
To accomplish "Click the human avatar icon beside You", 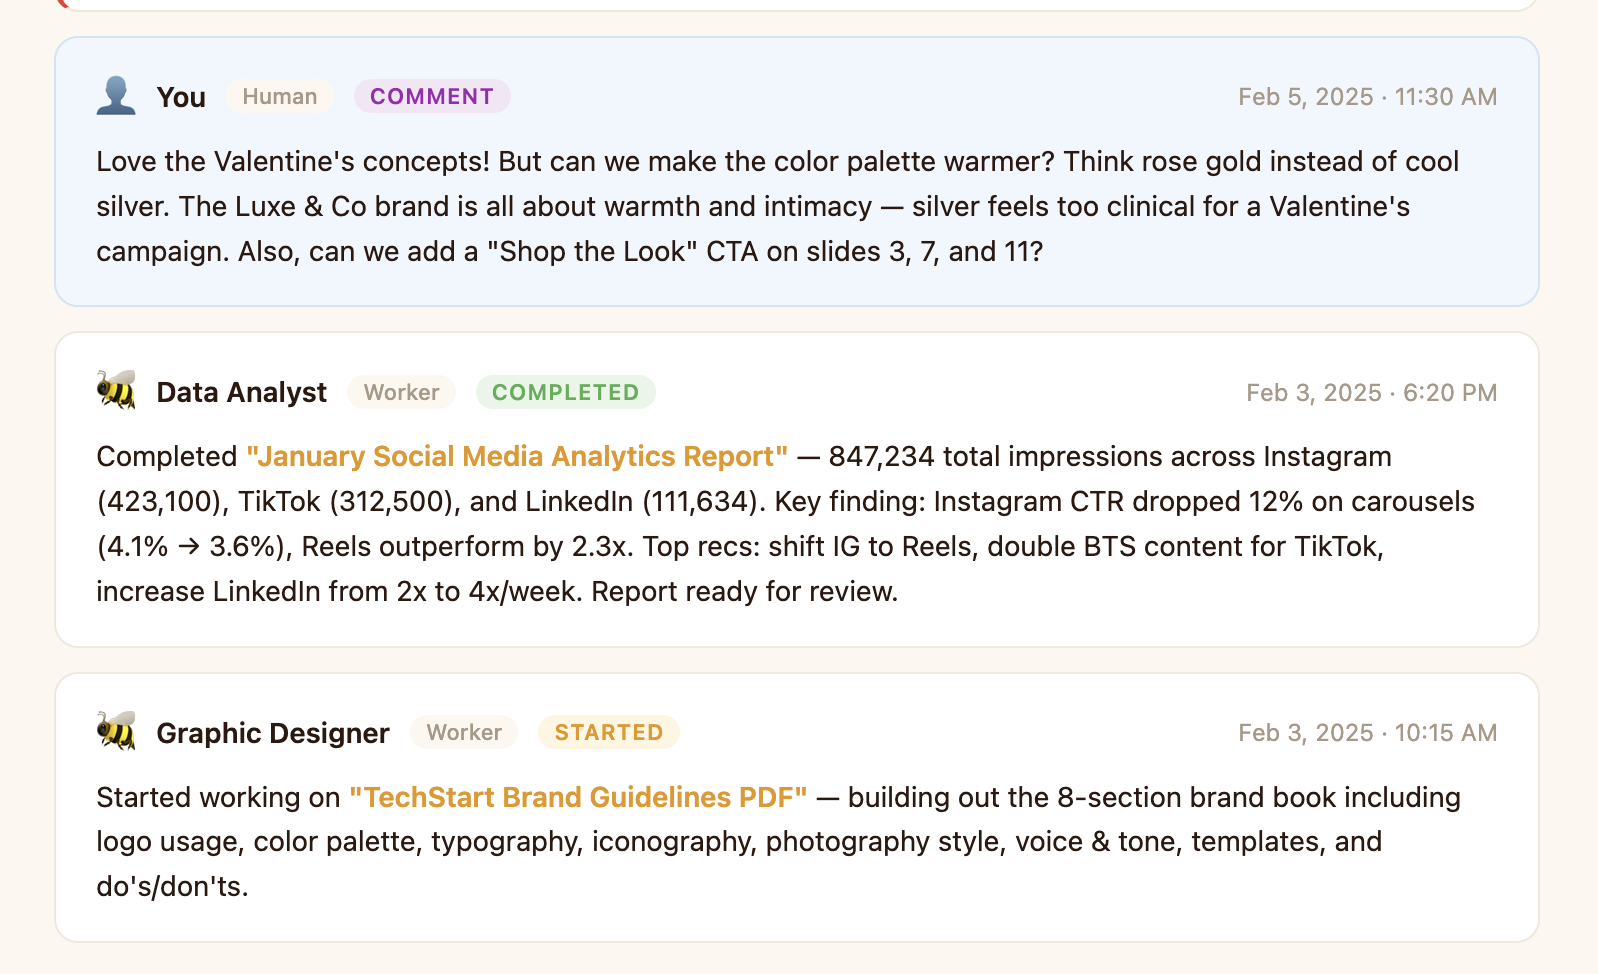I will [116, 96].
